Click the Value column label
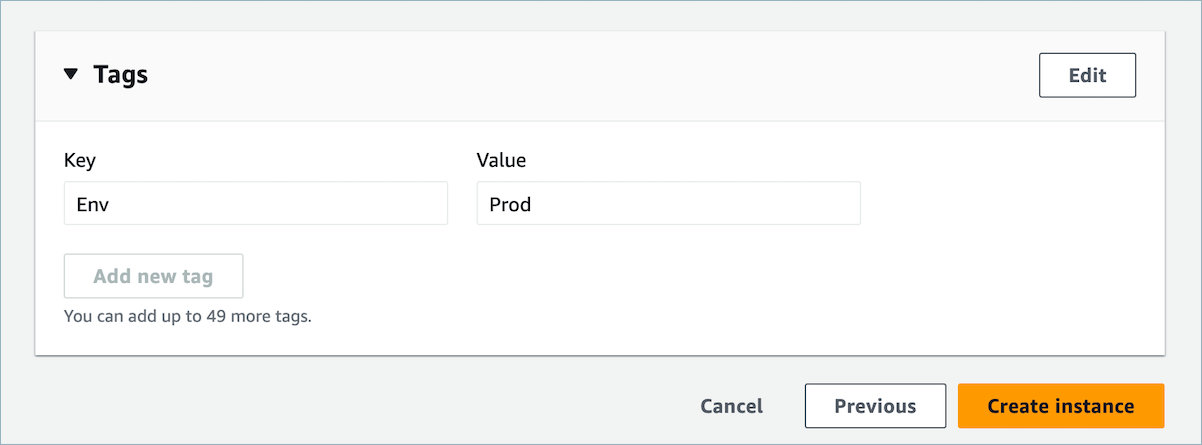 pos(501,160)
